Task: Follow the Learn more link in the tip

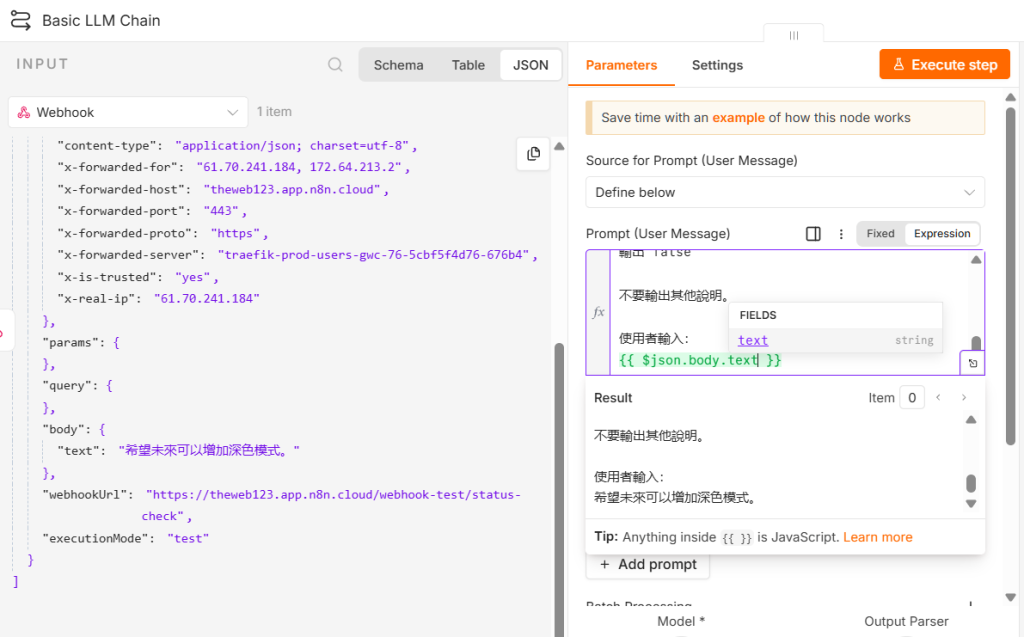Action: click(x=878, y=537)
